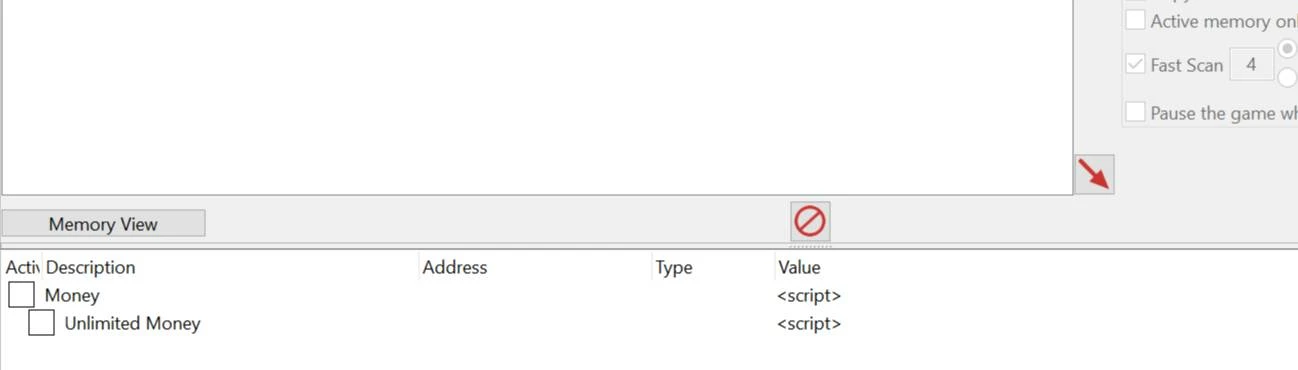Select the Money entry description

(x=72, y=295)
